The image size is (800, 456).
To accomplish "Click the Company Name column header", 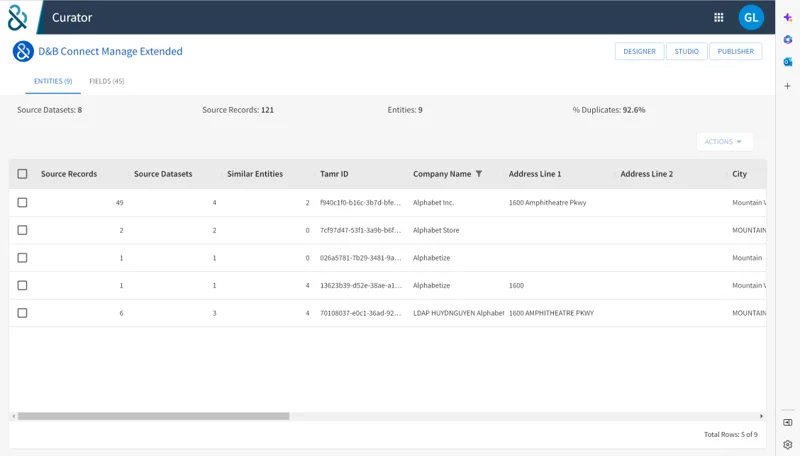I will [442, 174].
